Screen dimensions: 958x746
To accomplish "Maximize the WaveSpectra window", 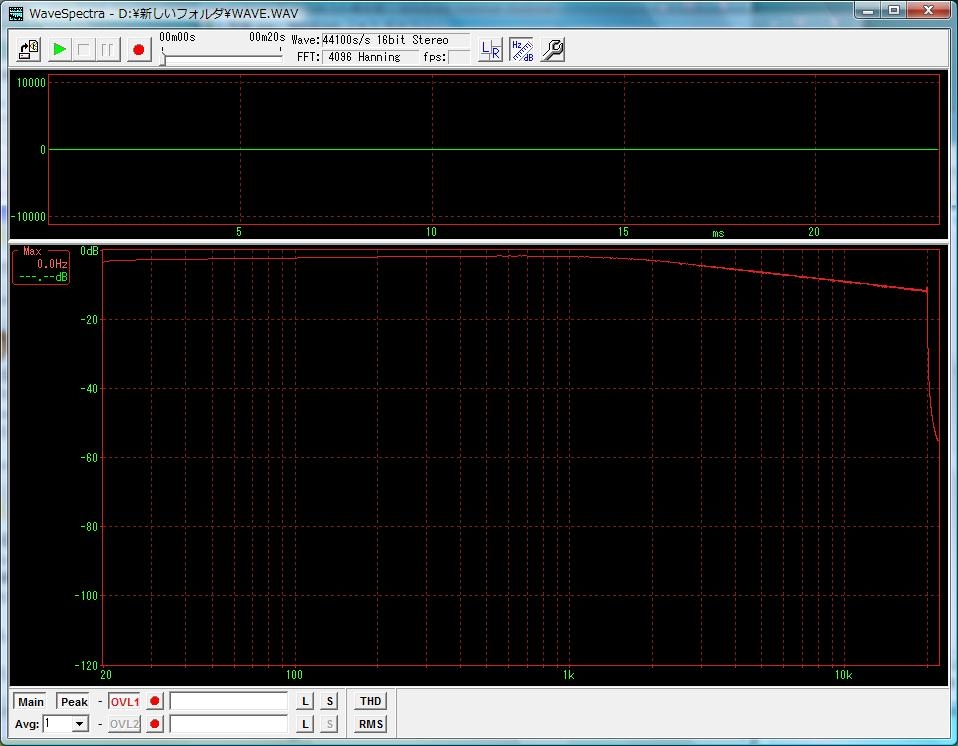I will [894, 10].
